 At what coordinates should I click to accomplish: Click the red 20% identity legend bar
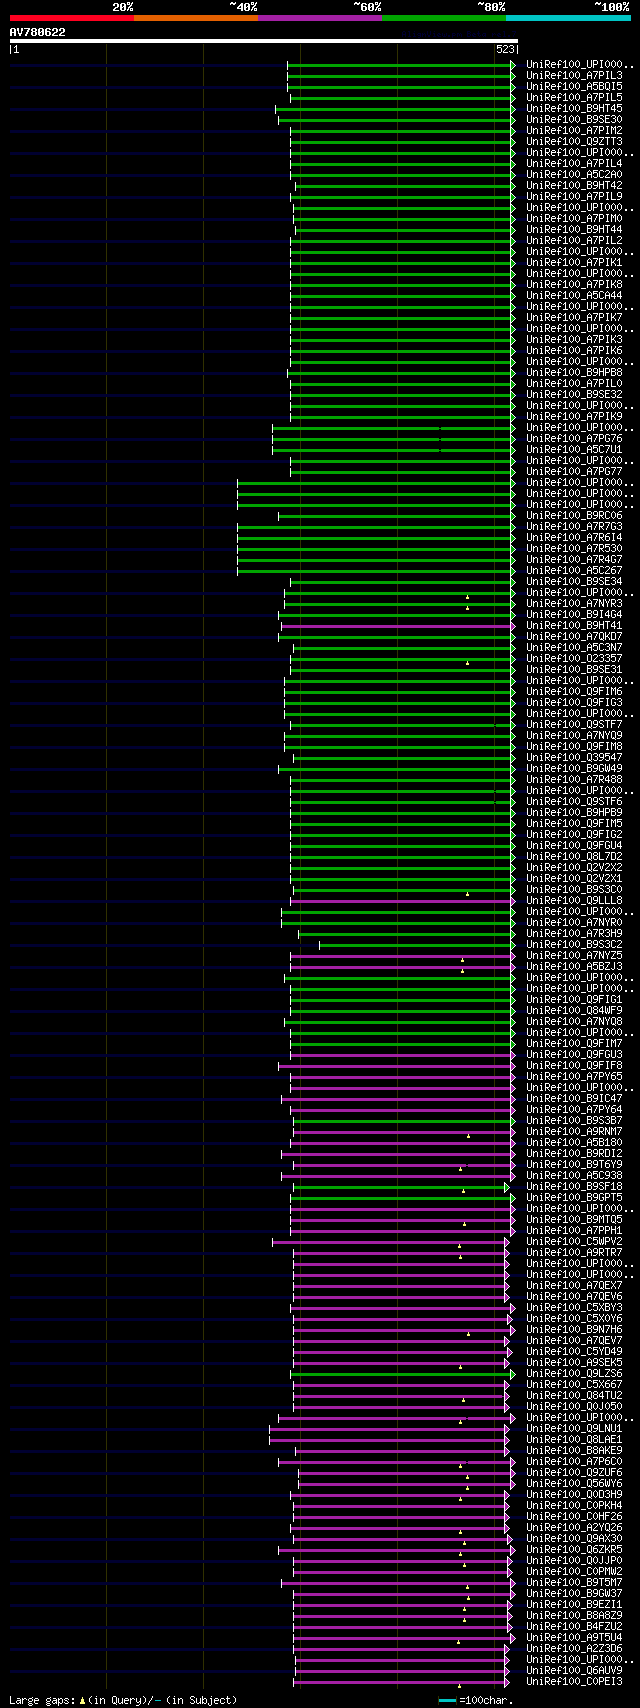[71, 18]
